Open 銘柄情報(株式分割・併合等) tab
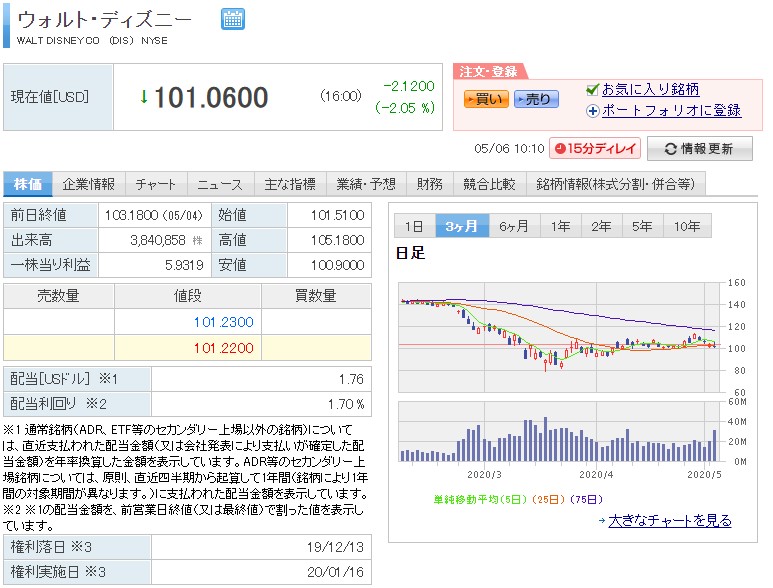The height and width of the screenshot is (588, 773). pos(616,184)
